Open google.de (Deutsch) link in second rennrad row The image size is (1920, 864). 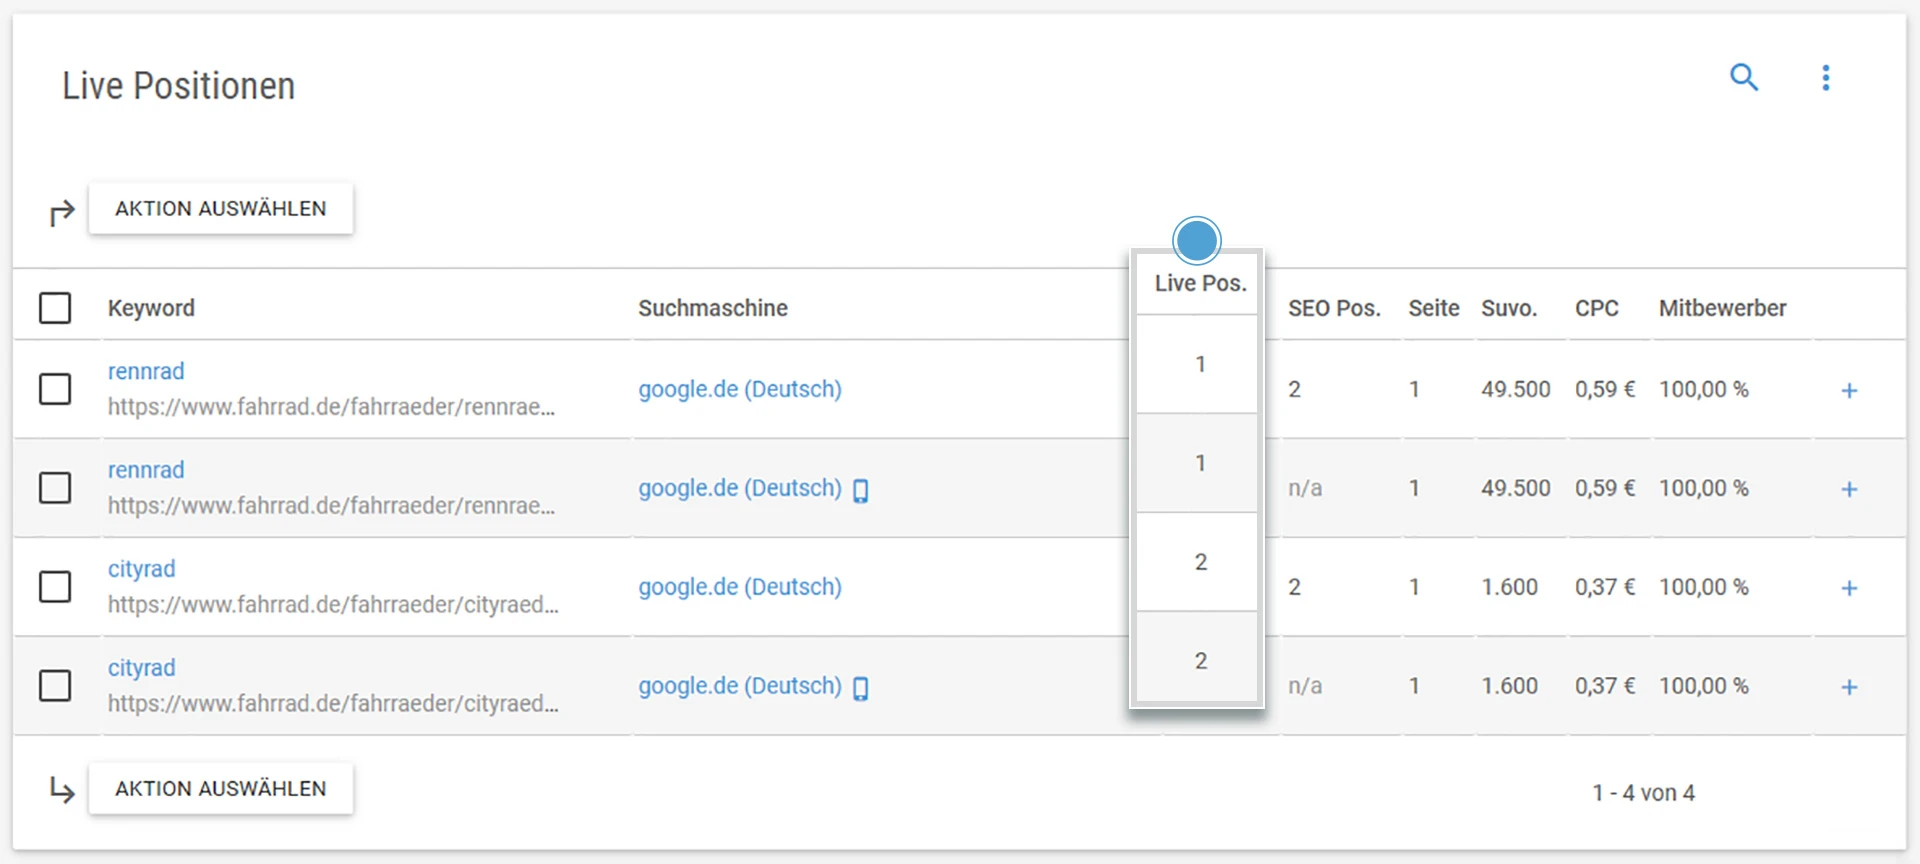[x=740, y=488]
